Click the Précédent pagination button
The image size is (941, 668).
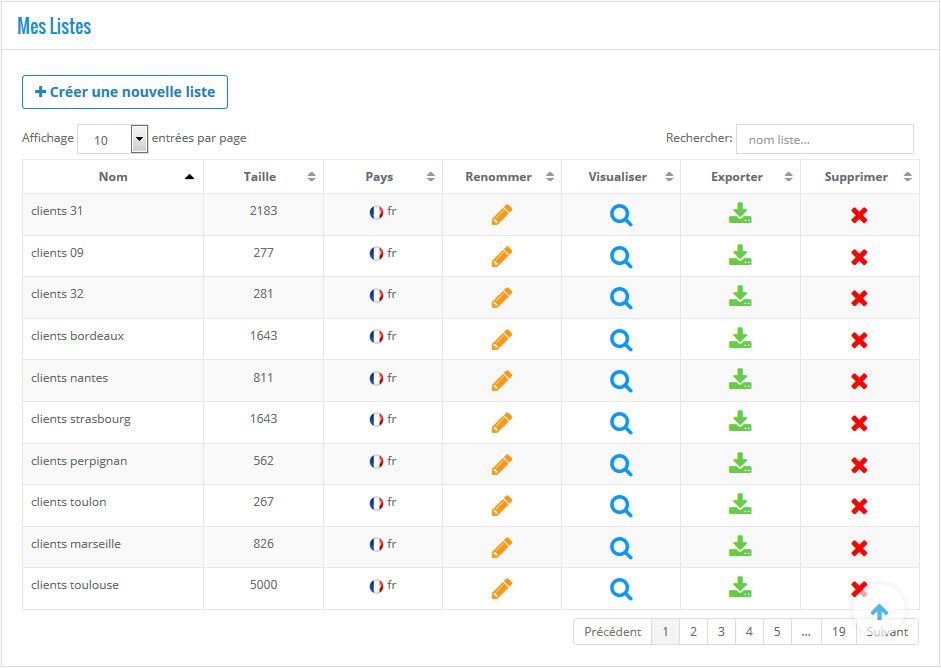613,631
